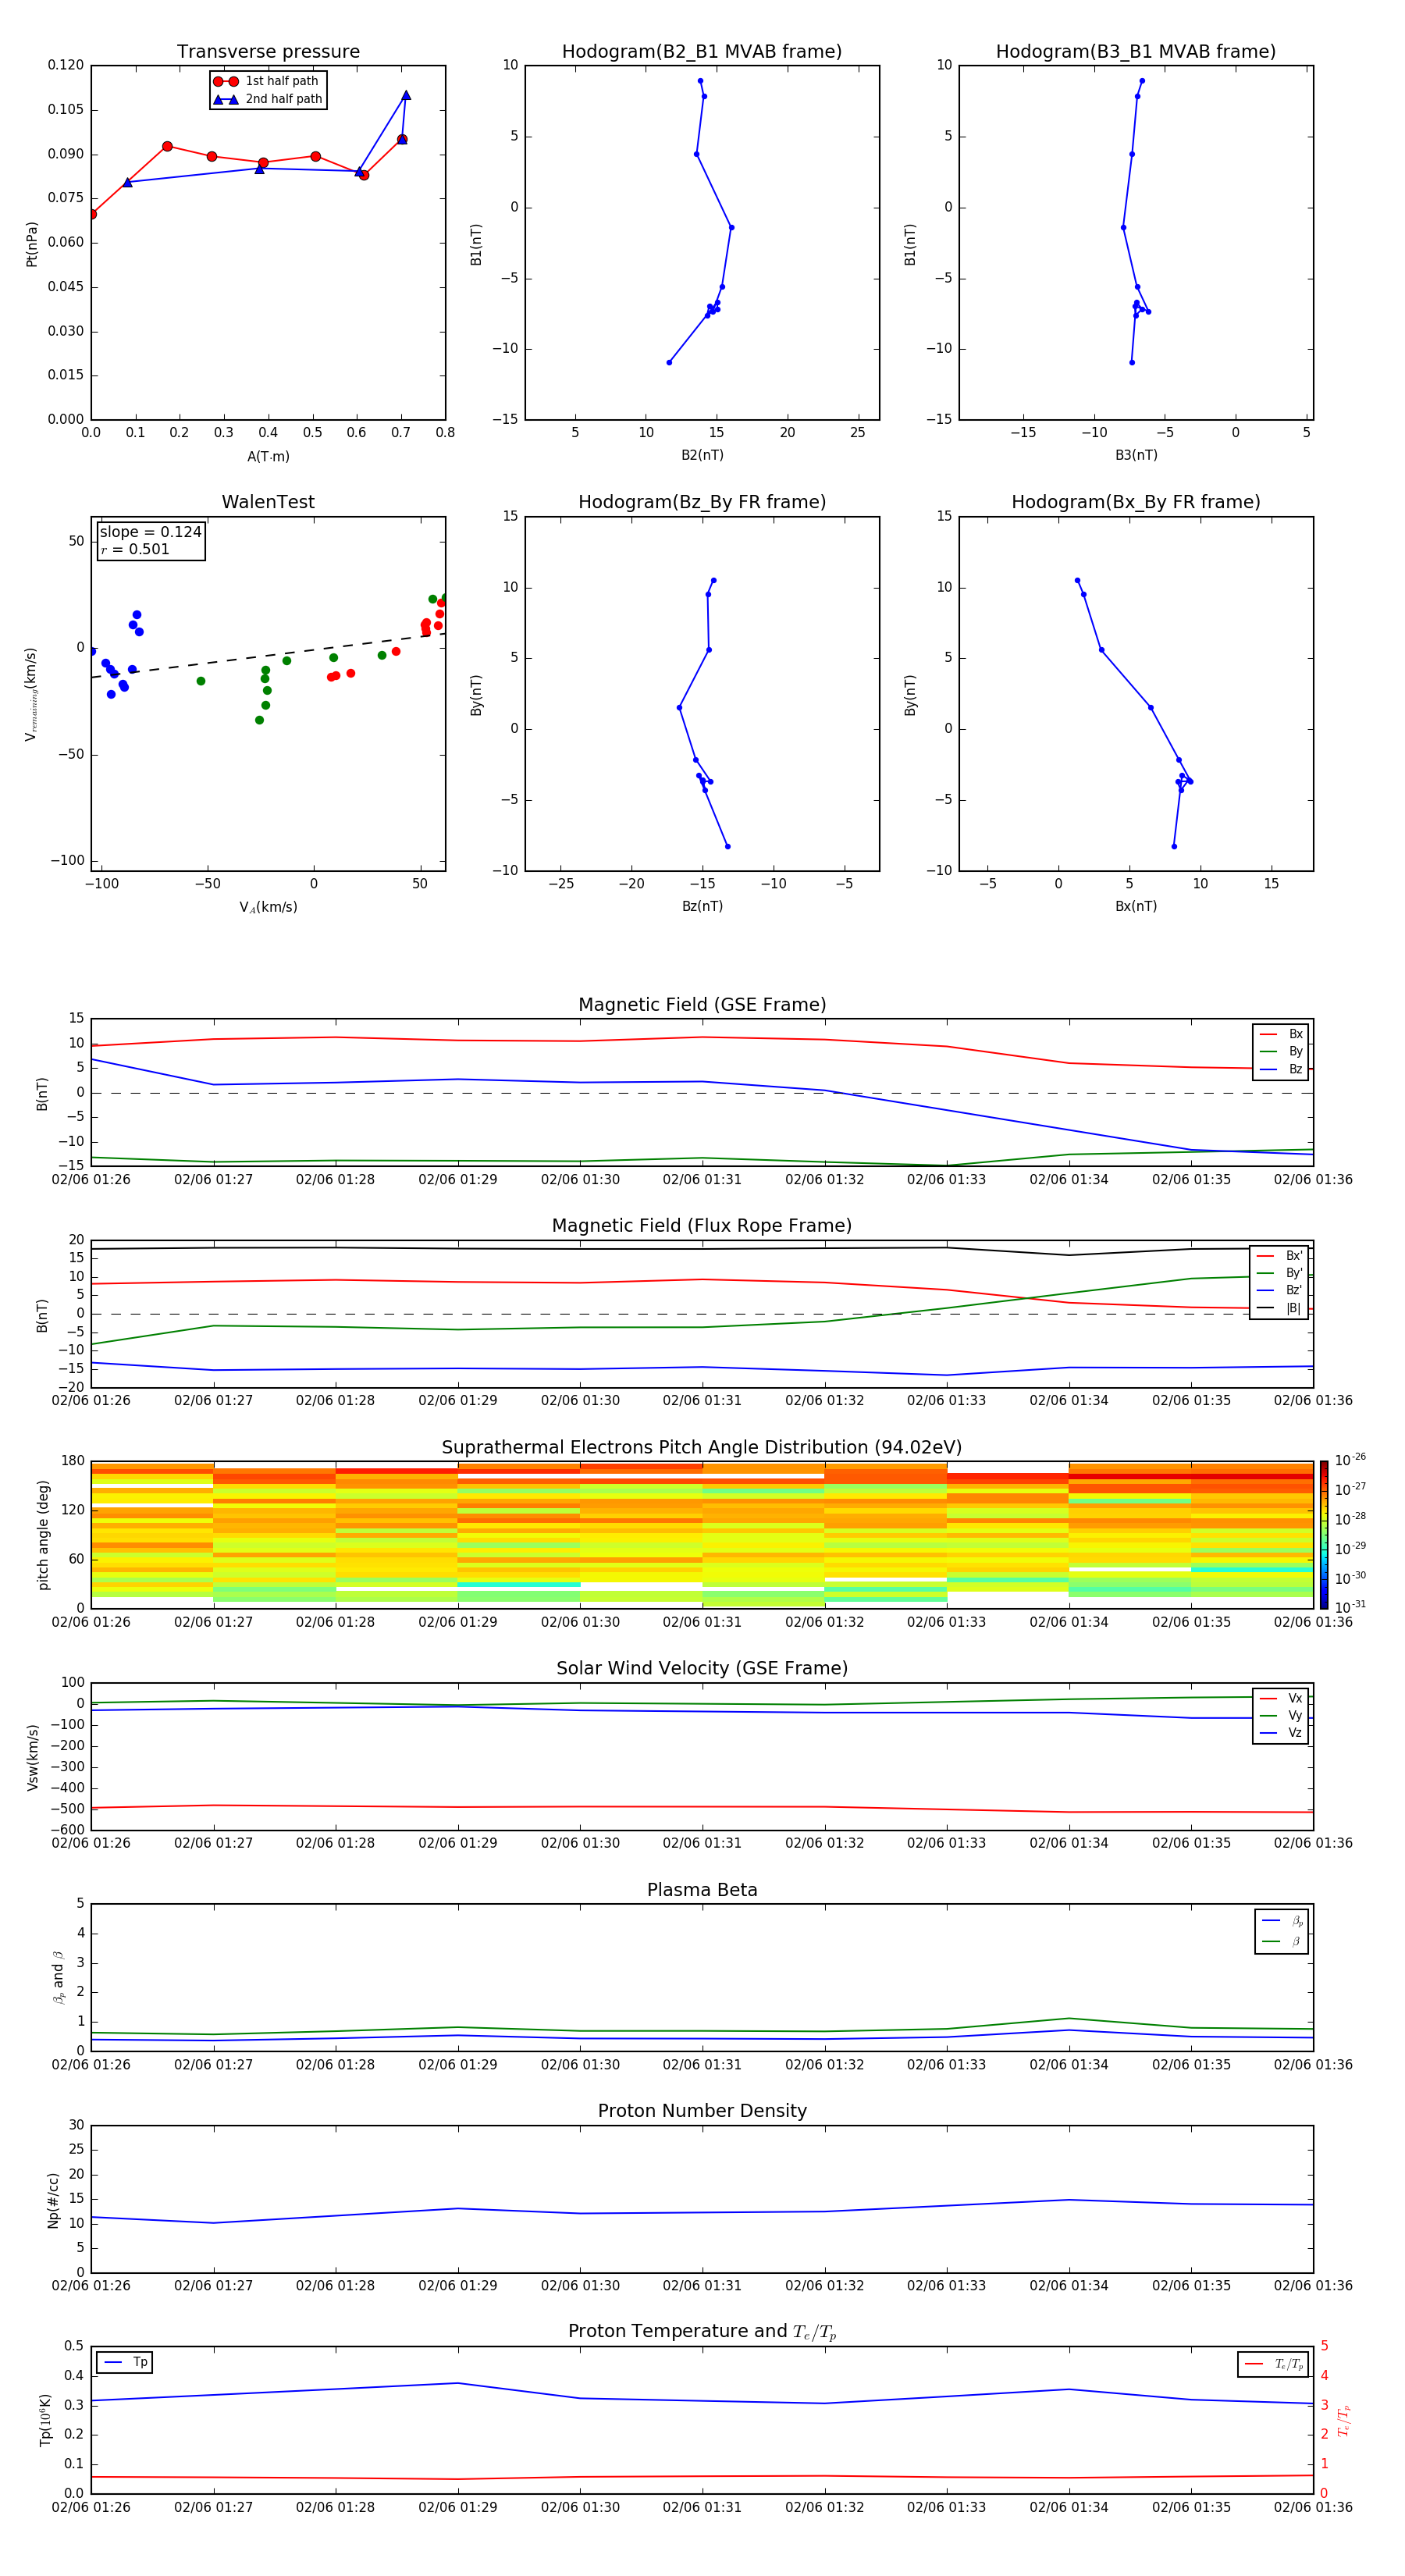This screenshot has height=2576, width=1405.
Task: Click 'Hodogram(Bz_By FR frame)' title
Action: coord(702,502)
